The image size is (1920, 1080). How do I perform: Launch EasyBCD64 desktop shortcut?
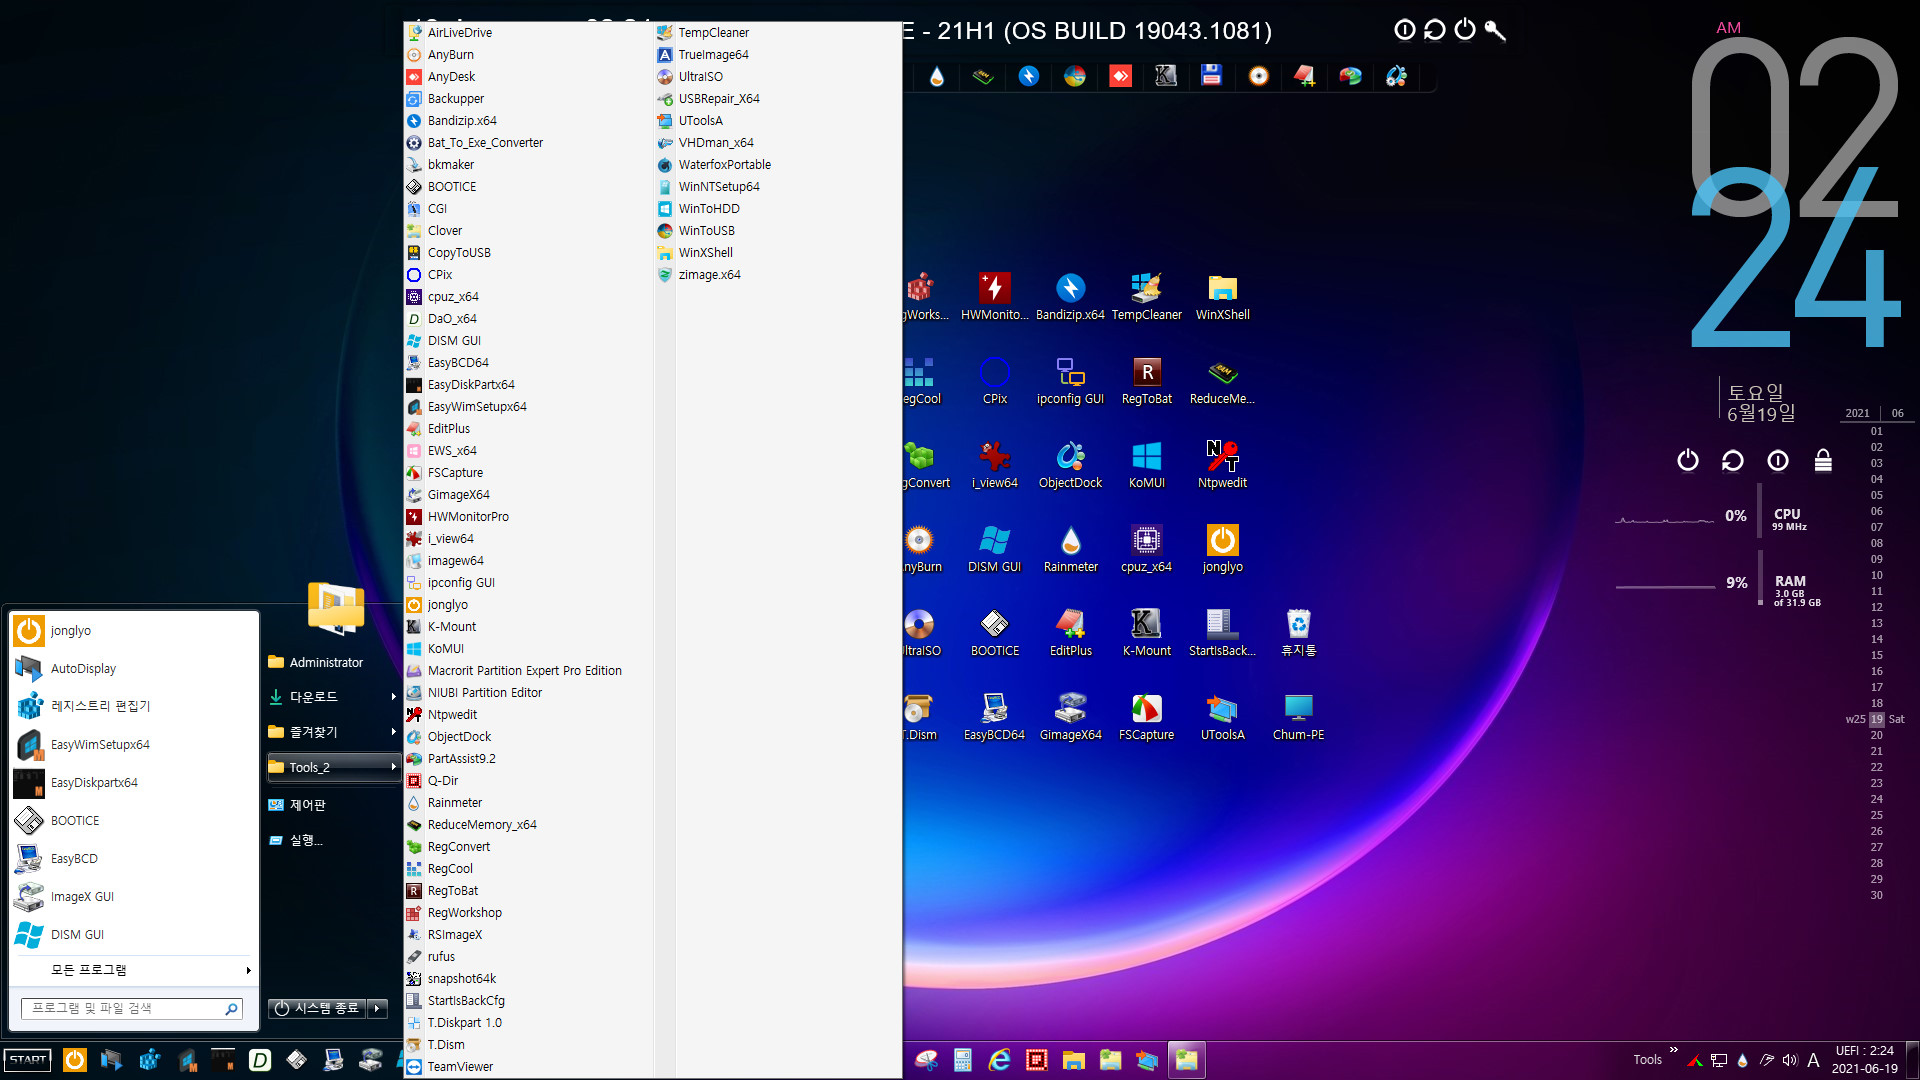994,716
